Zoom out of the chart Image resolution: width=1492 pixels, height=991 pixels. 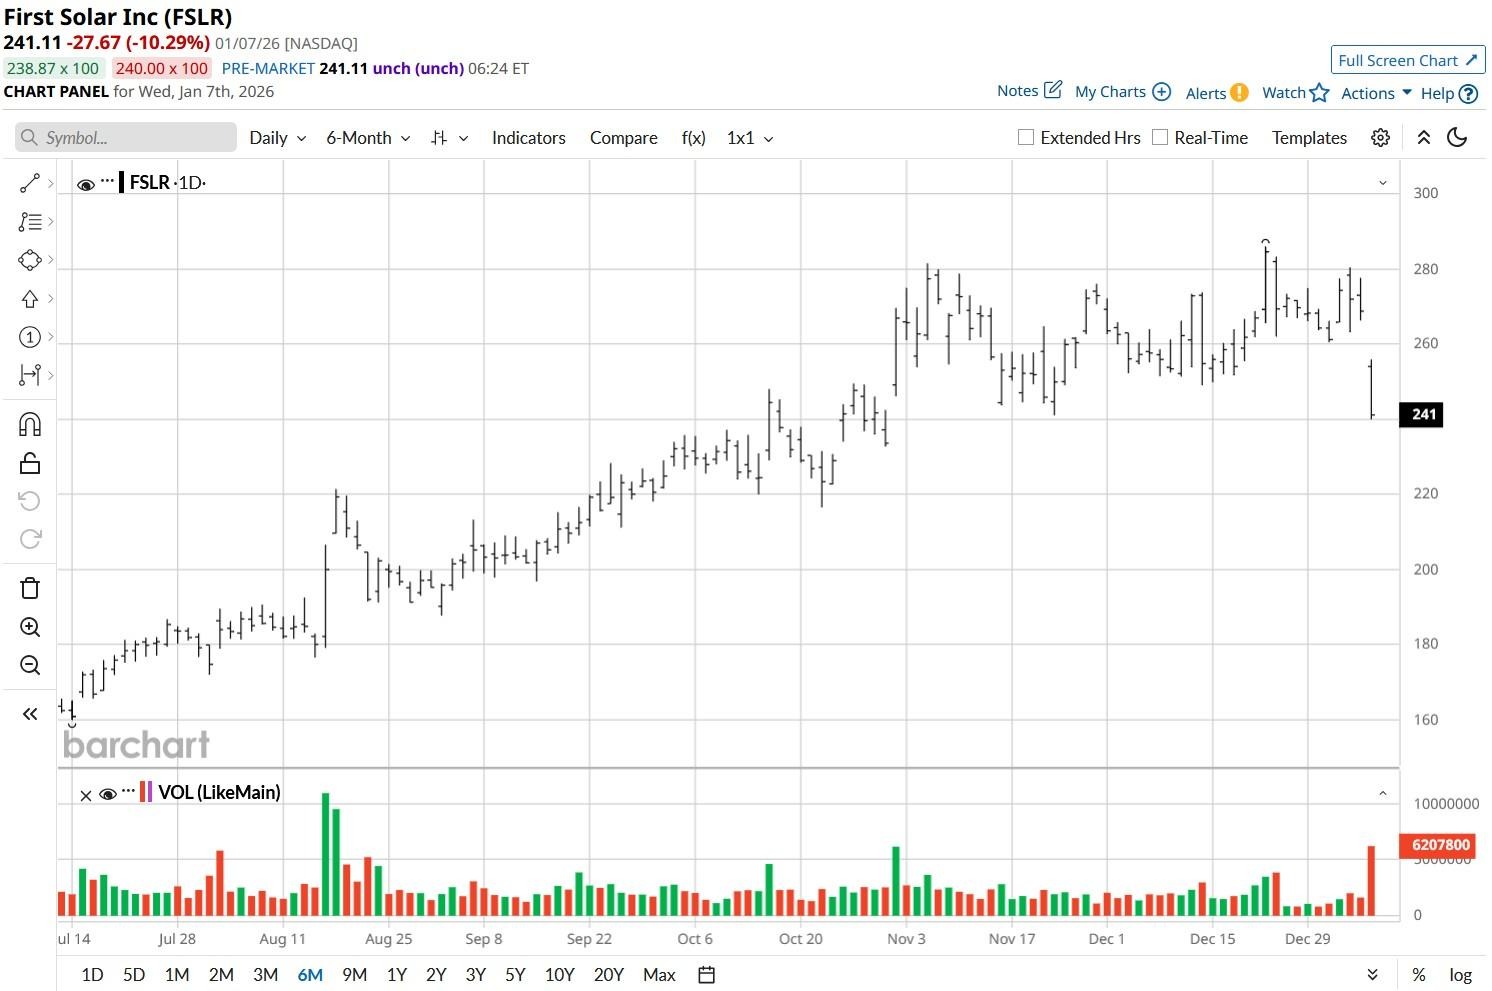tap(30, 665)
